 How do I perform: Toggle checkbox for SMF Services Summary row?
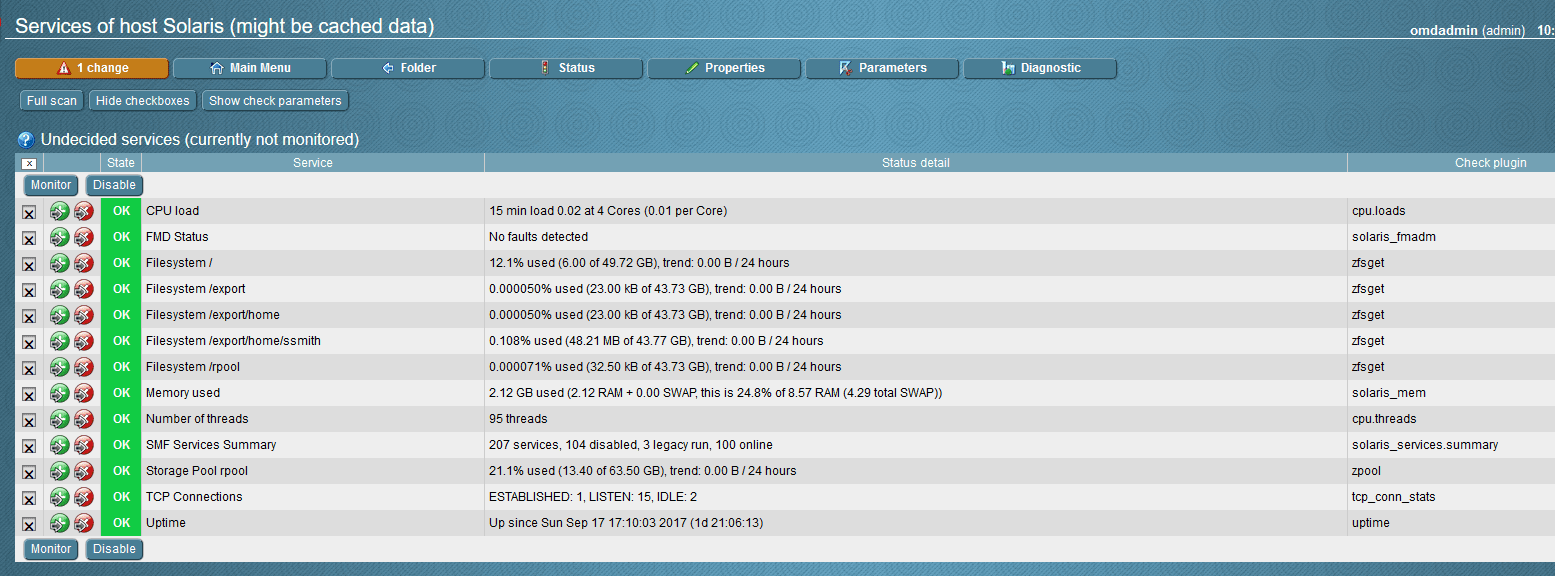click(29, 447)
